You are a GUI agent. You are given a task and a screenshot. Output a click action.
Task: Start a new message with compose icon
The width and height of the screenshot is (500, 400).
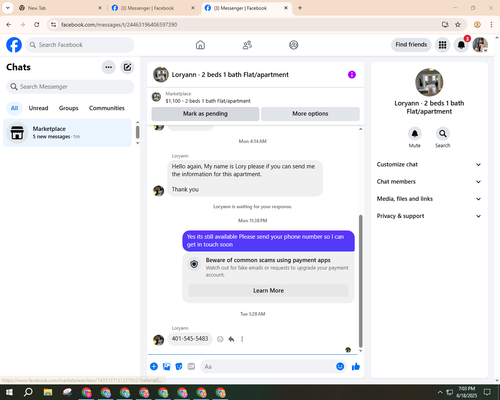coord(127,67)
